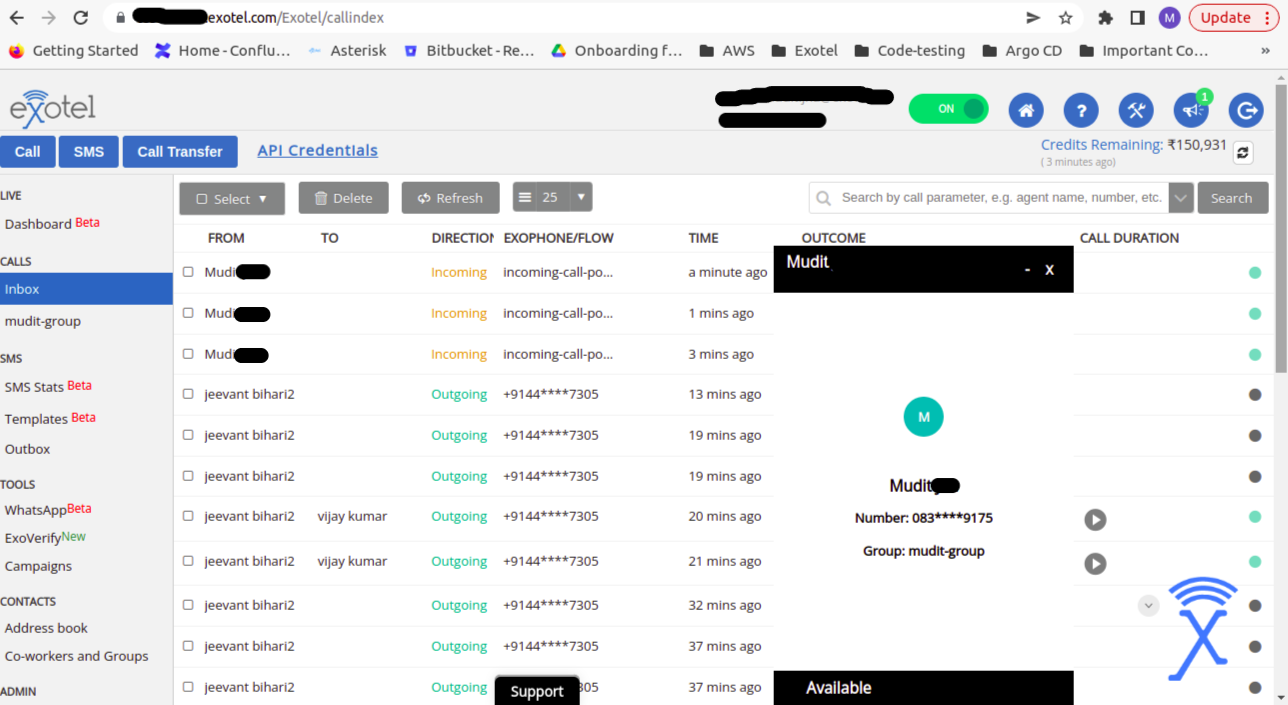Screen dimensions: 1288x705
Task: Tick checkbox for the a minute ago call
Action: click(x=188, y=272)
